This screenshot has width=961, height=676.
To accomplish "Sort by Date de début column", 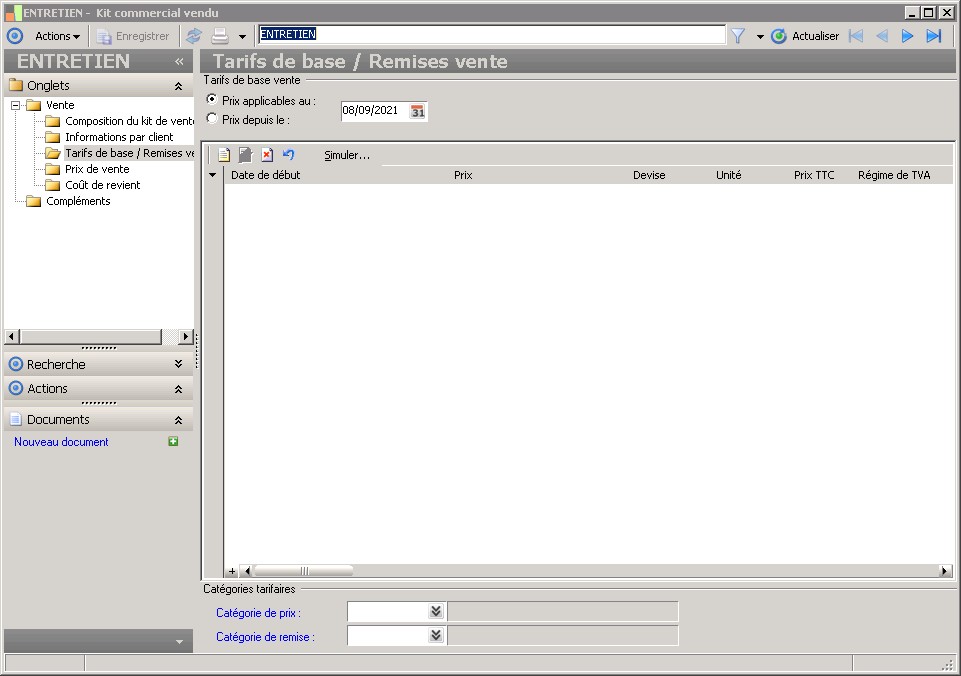I will [x=265, y=175].
